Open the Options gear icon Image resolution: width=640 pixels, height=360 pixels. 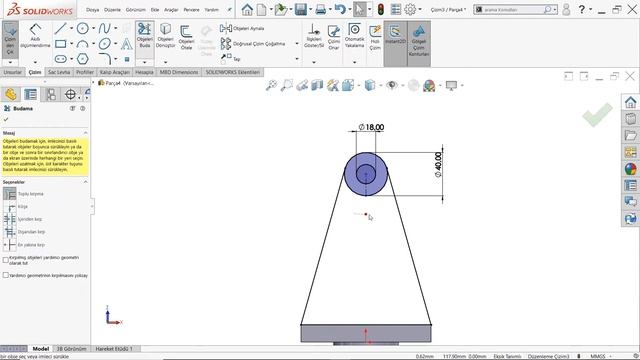tap(410, 9)
